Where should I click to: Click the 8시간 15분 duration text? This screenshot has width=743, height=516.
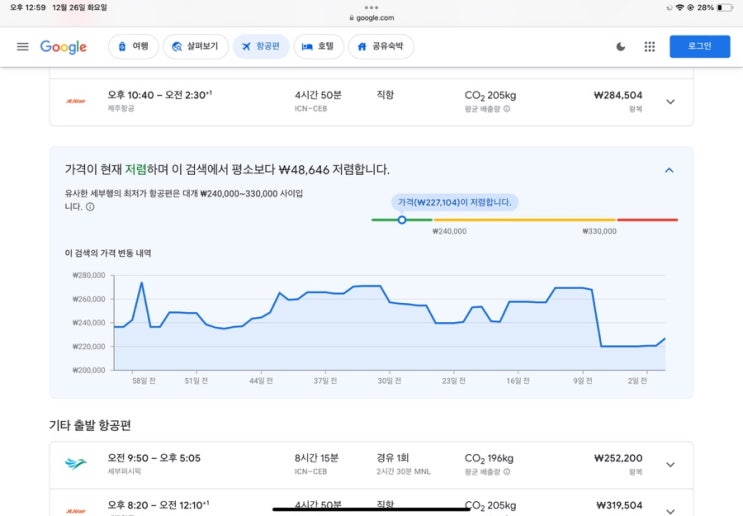tap(317, 458)
